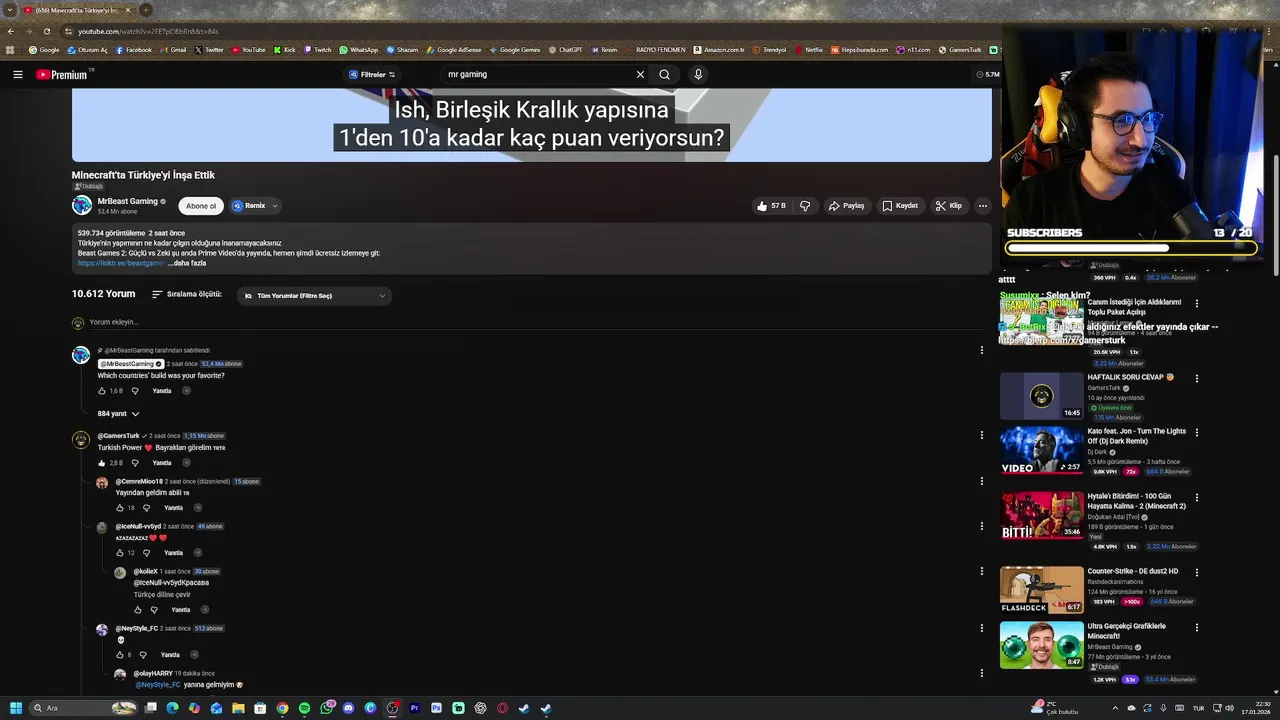
Task: Reply to GamersTurk comment via Yanıtla
Action: point(162,463)
